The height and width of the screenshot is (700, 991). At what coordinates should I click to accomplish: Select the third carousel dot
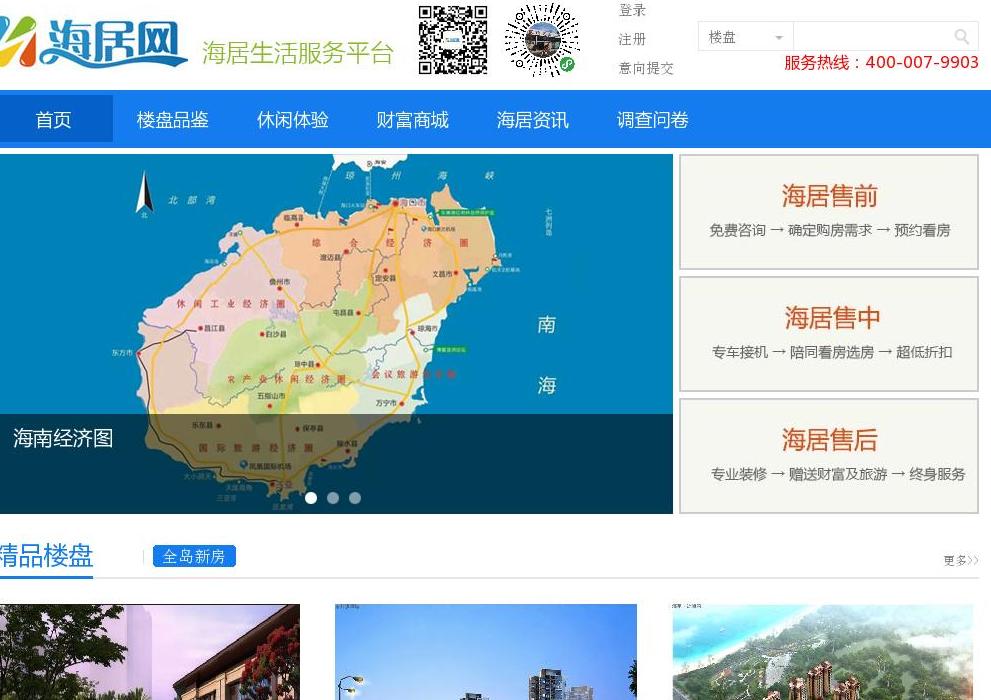click(355, 498)
